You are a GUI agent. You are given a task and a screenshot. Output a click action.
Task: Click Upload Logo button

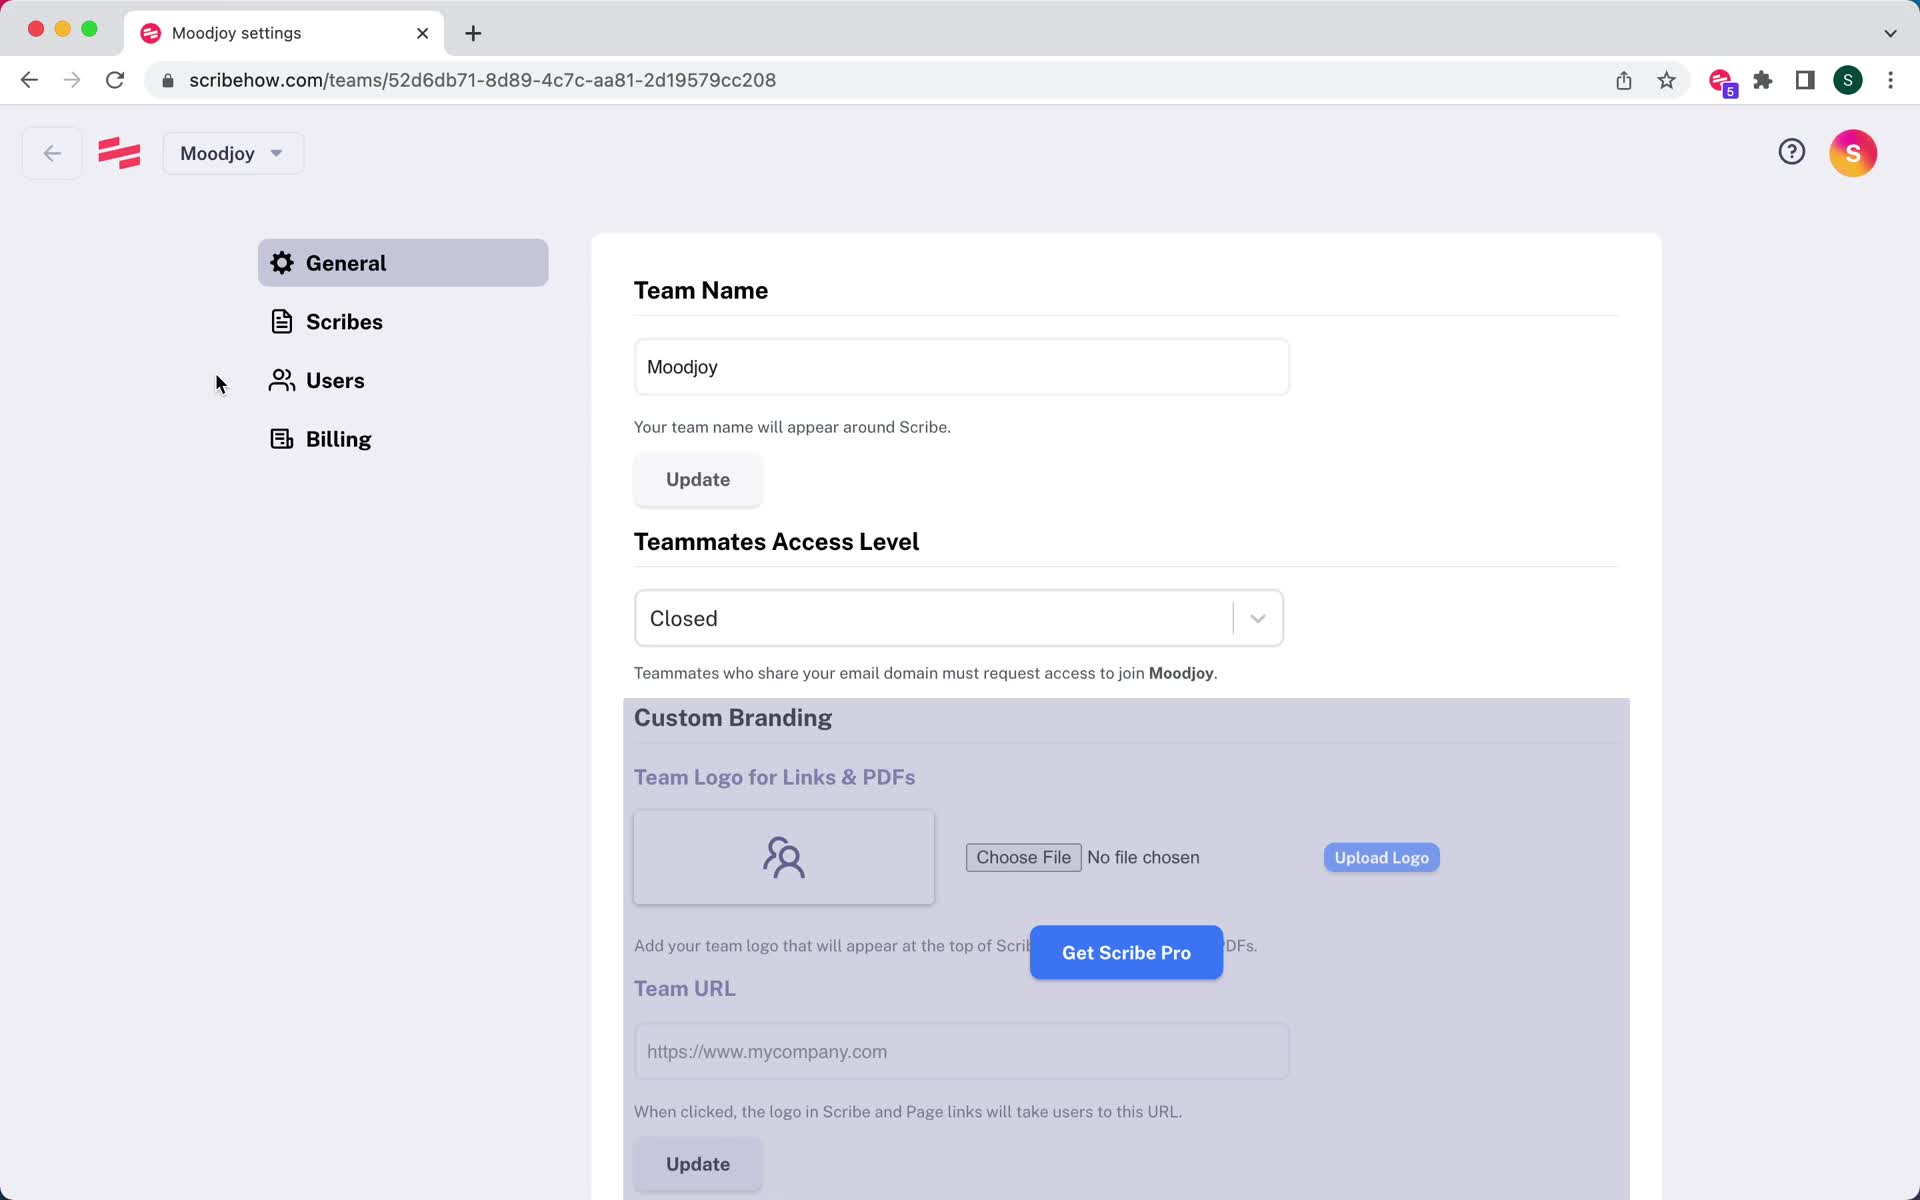1381,857
